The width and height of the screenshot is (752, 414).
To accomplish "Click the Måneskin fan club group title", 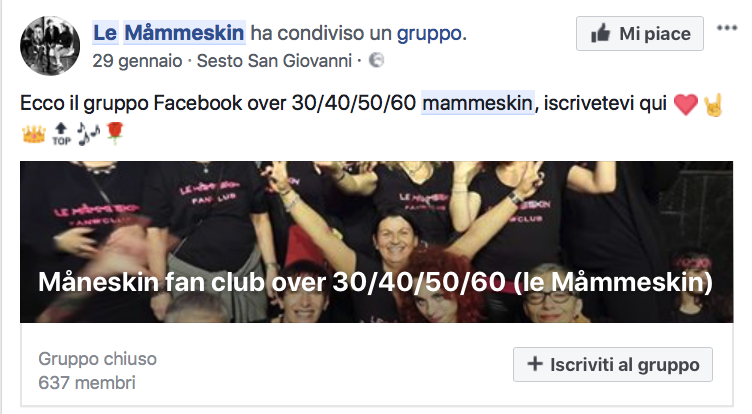I will [376, 282].
